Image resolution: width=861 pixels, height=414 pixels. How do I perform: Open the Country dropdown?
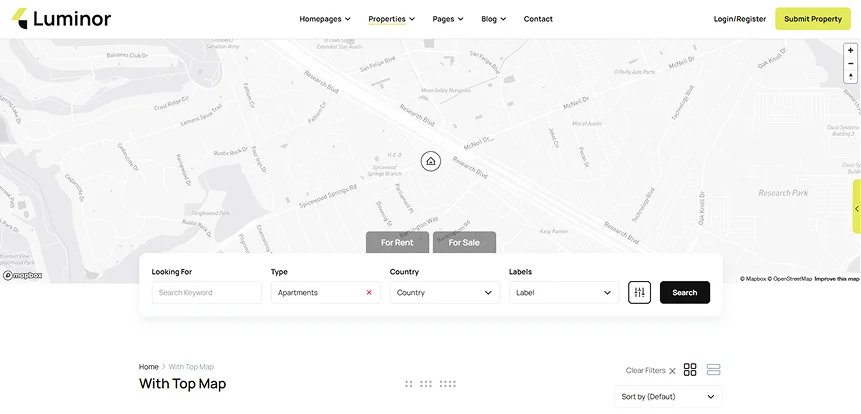tap(444, 293)
